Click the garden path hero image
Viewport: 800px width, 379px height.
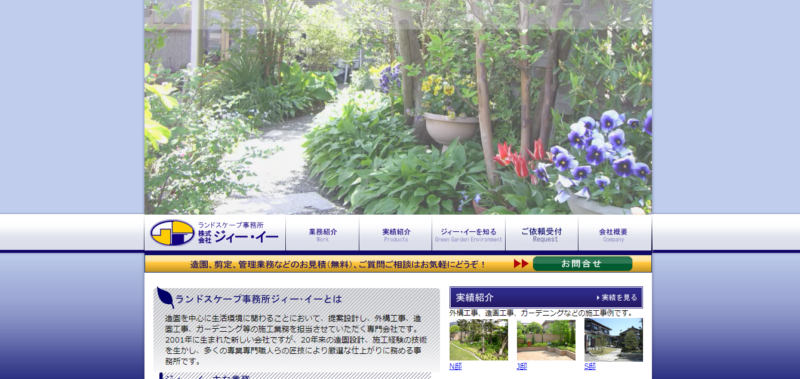tap(398, 107)
